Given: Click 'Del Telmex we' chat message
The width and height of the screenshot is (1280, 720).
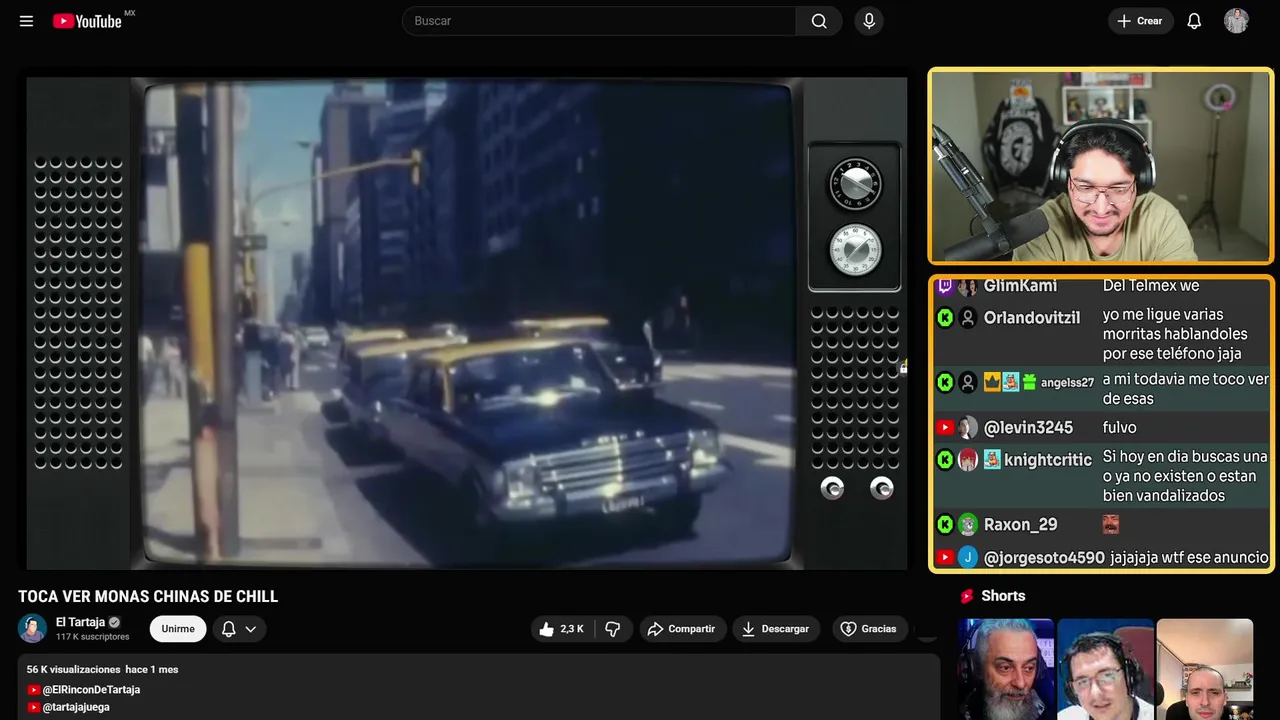Looking at the screenshot, I should tap(1151, 286).
